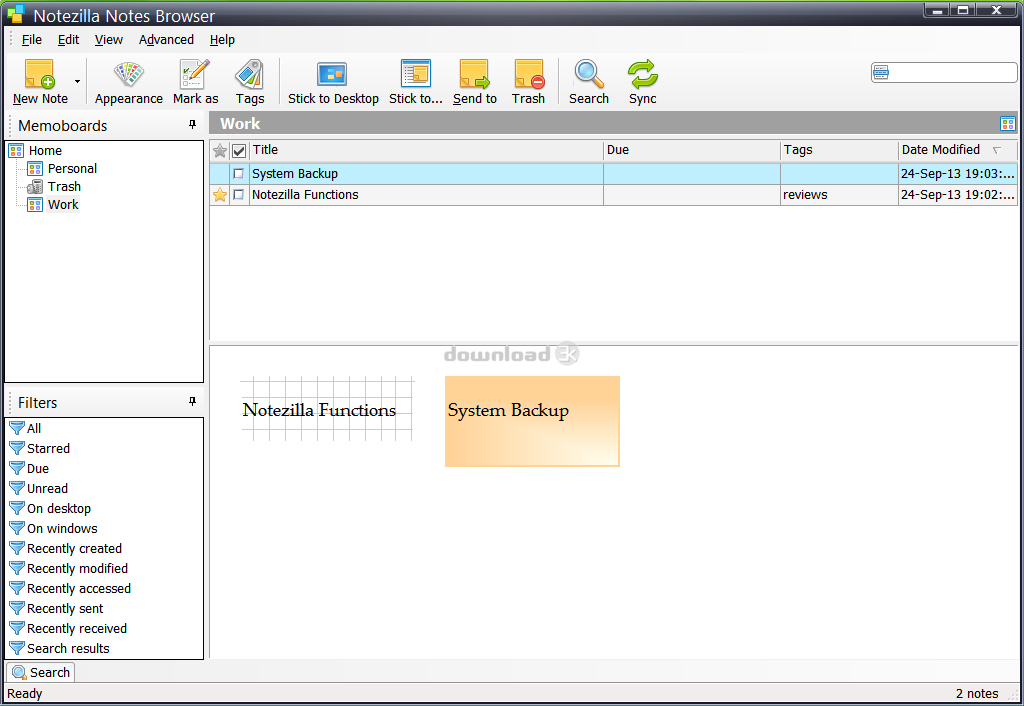Screen dimensions: 1024x706
Task: Click the Stick to... window icon
Action: (416, 74)
